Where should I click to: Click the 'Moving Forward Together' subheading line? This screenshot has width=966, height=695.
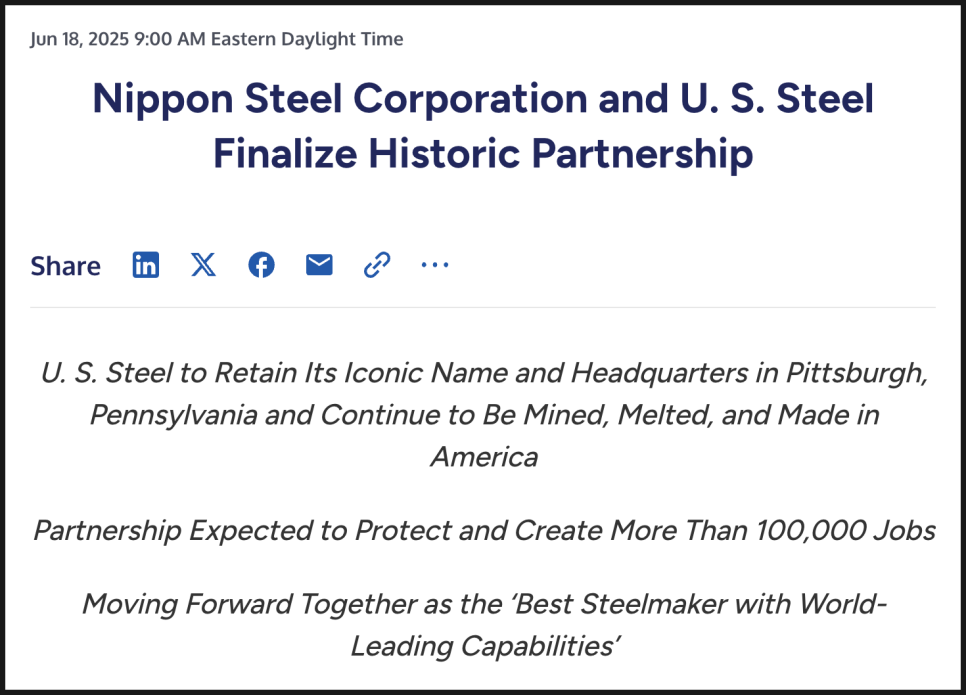[x=484, y=604]
